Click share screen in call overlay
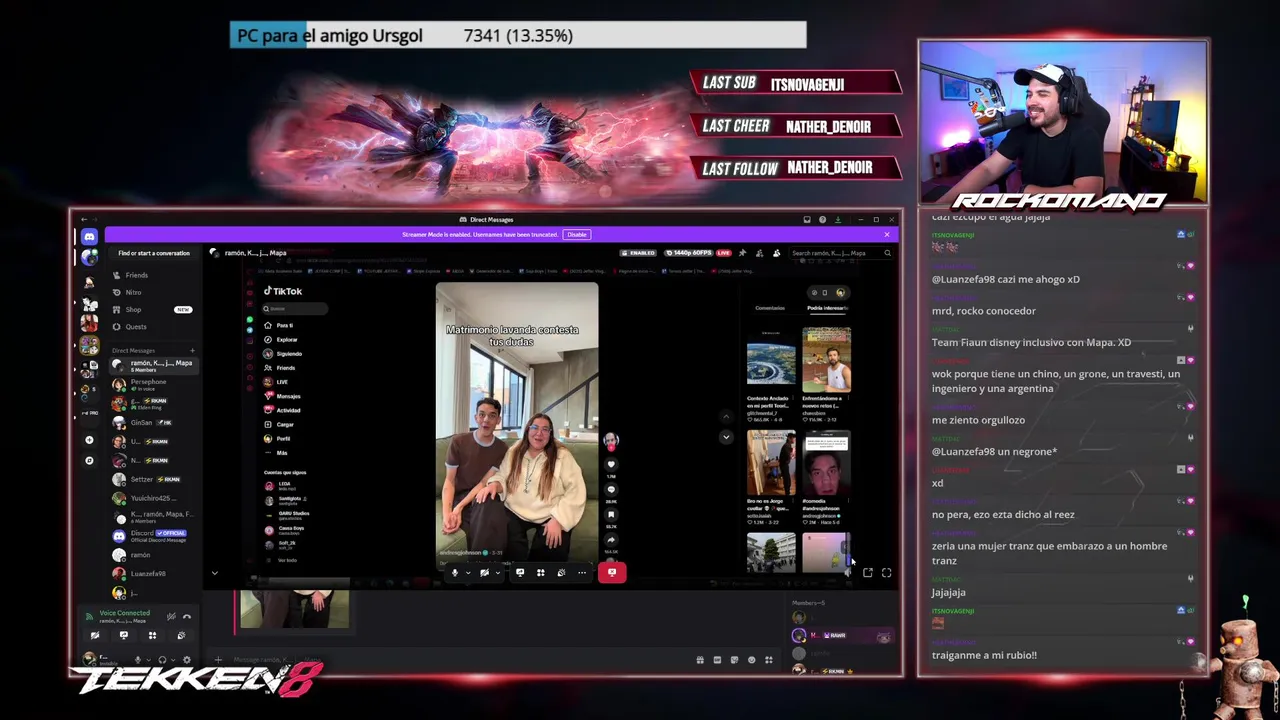This screenshot has height=720, width=1280. pos(520,573)
